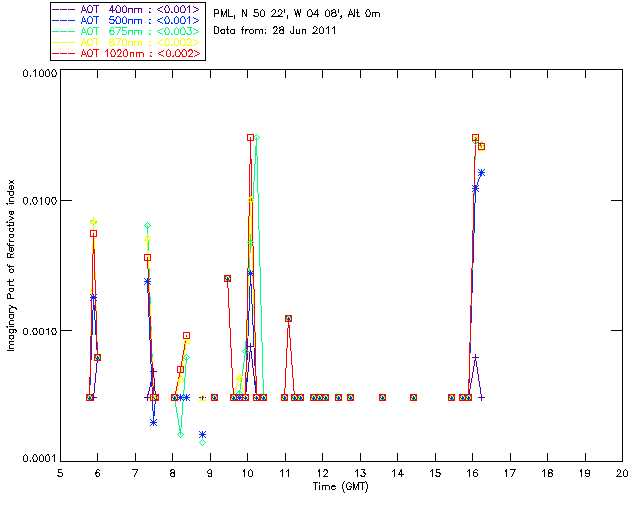Click the purple dashed line in legend

point(64,9)
